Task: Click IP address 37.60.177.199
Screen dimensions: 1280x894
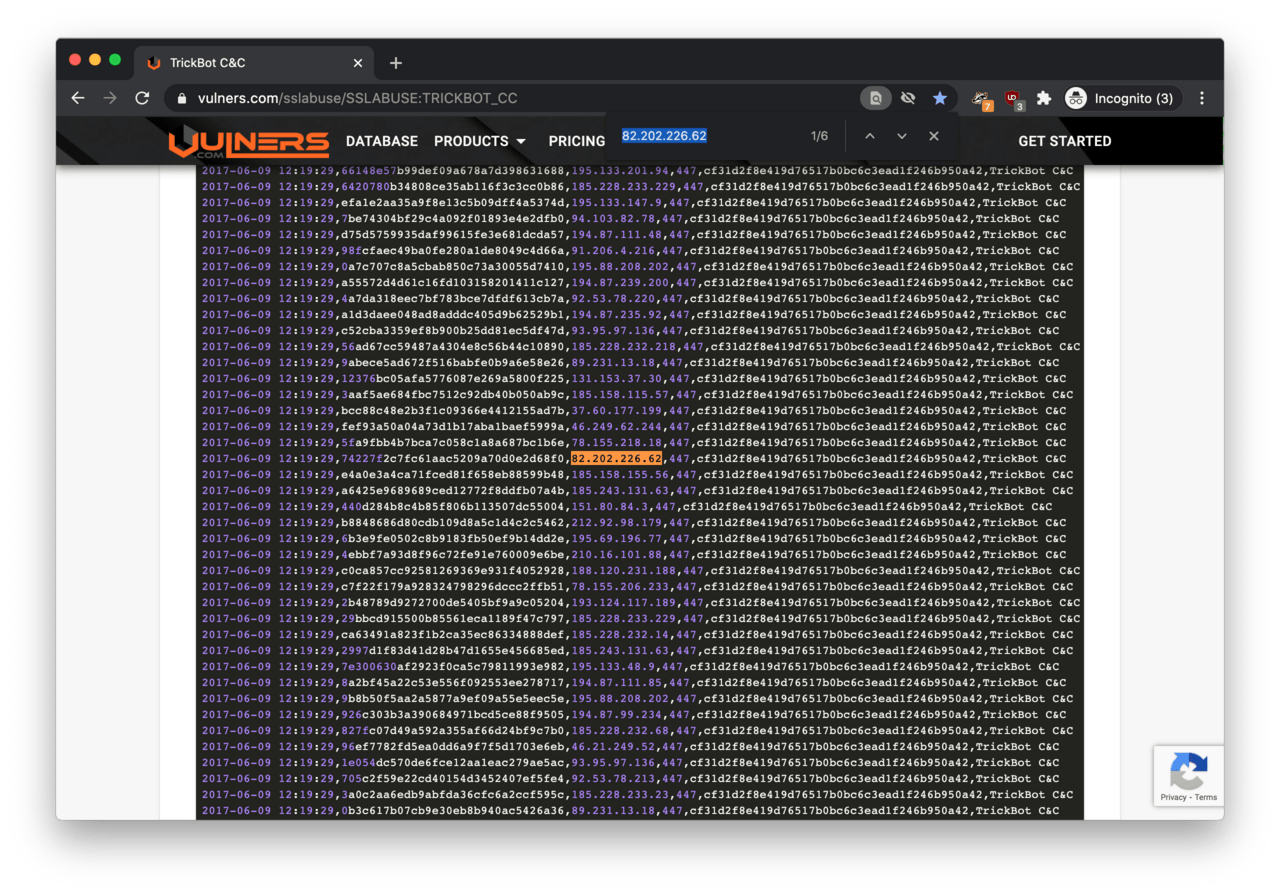Action: [617, 411]
